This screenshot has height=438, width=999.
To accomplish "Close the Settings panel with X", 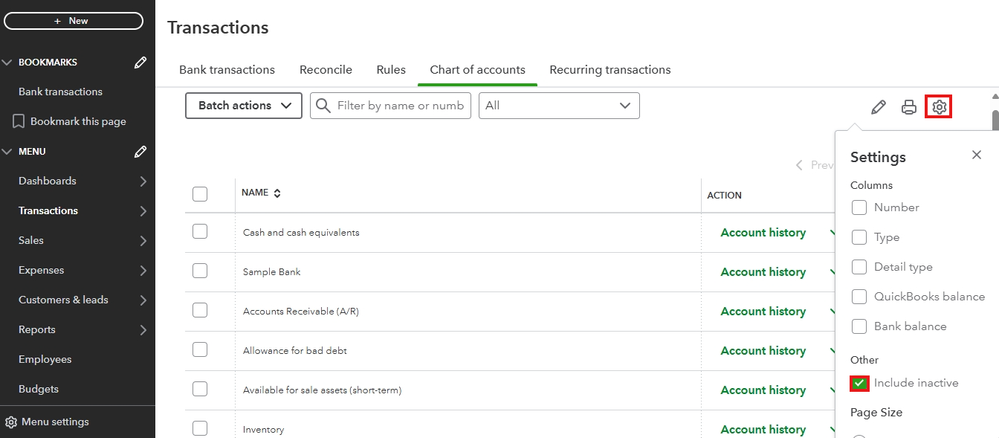I will coord(977,155).
